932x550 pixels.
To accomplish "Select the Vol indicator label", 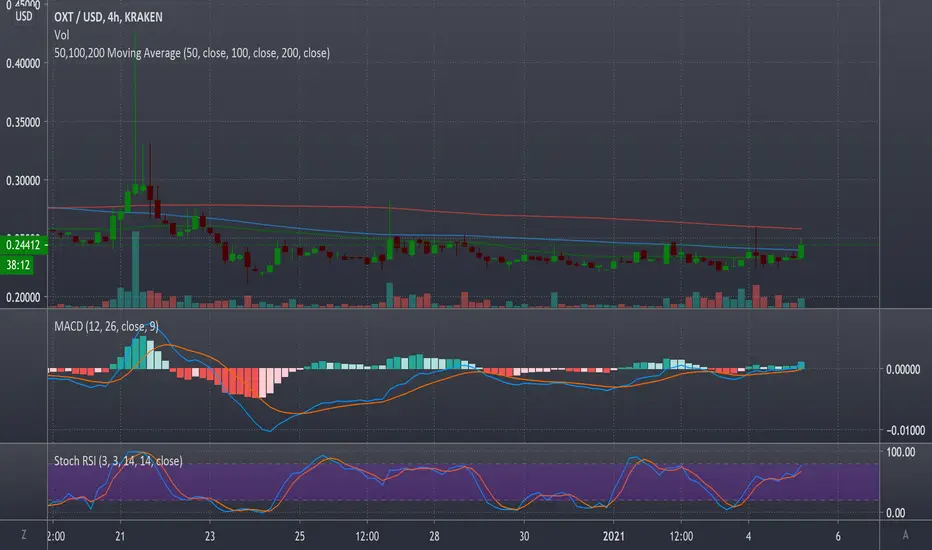I will (62, 35).
